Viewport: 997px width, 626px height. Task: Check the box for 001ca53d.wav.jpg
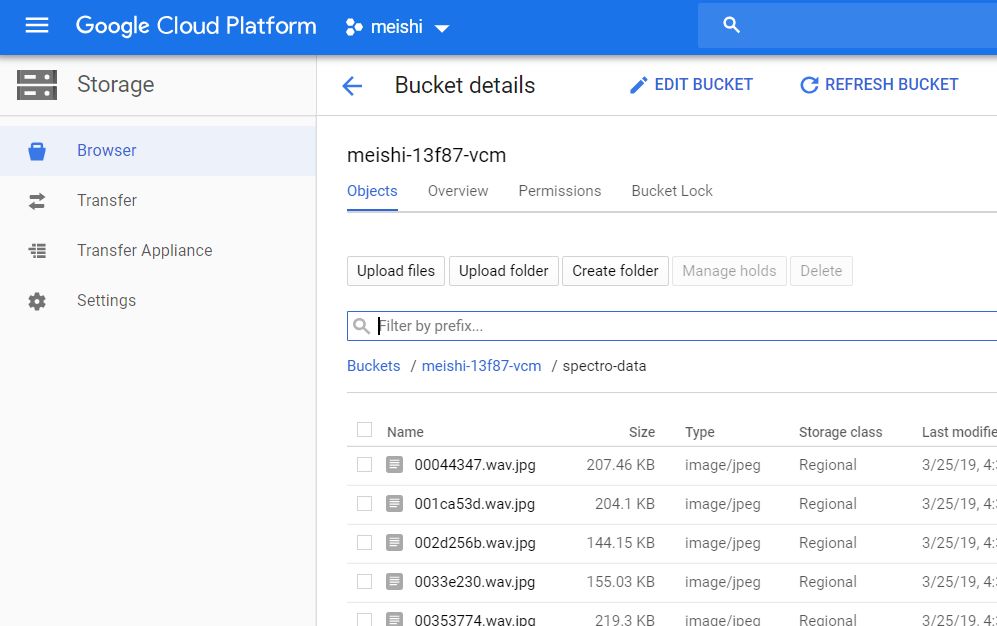click(364, 504)
